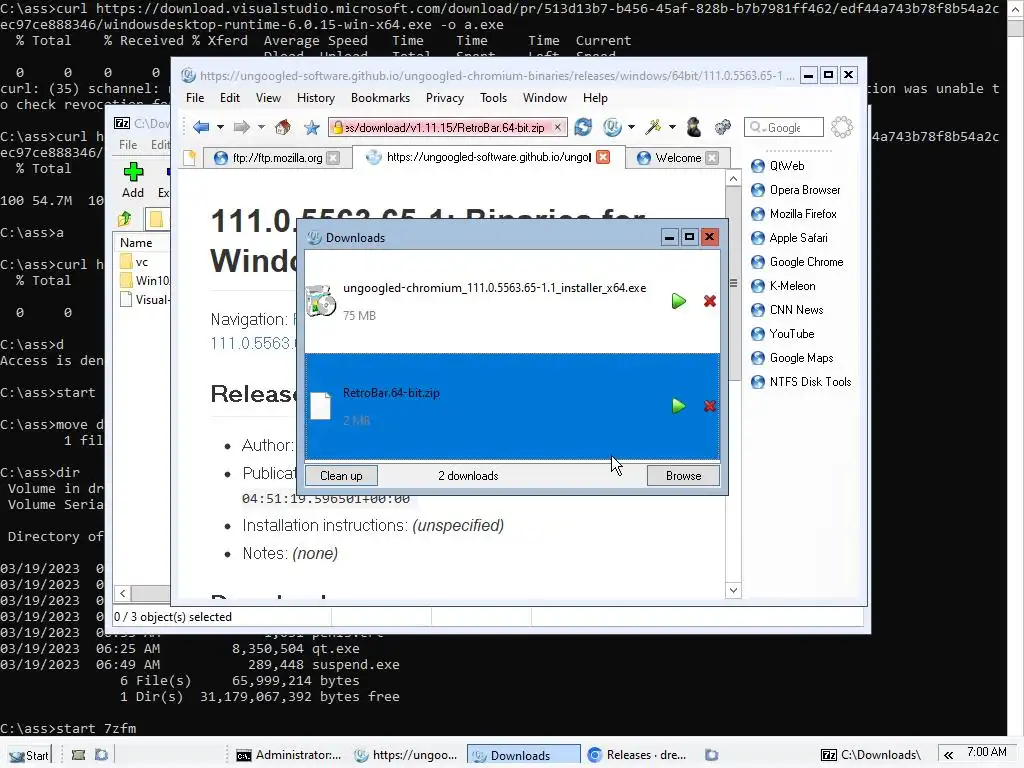Click the 7-Zip up-folder icon

click(125, 219)
